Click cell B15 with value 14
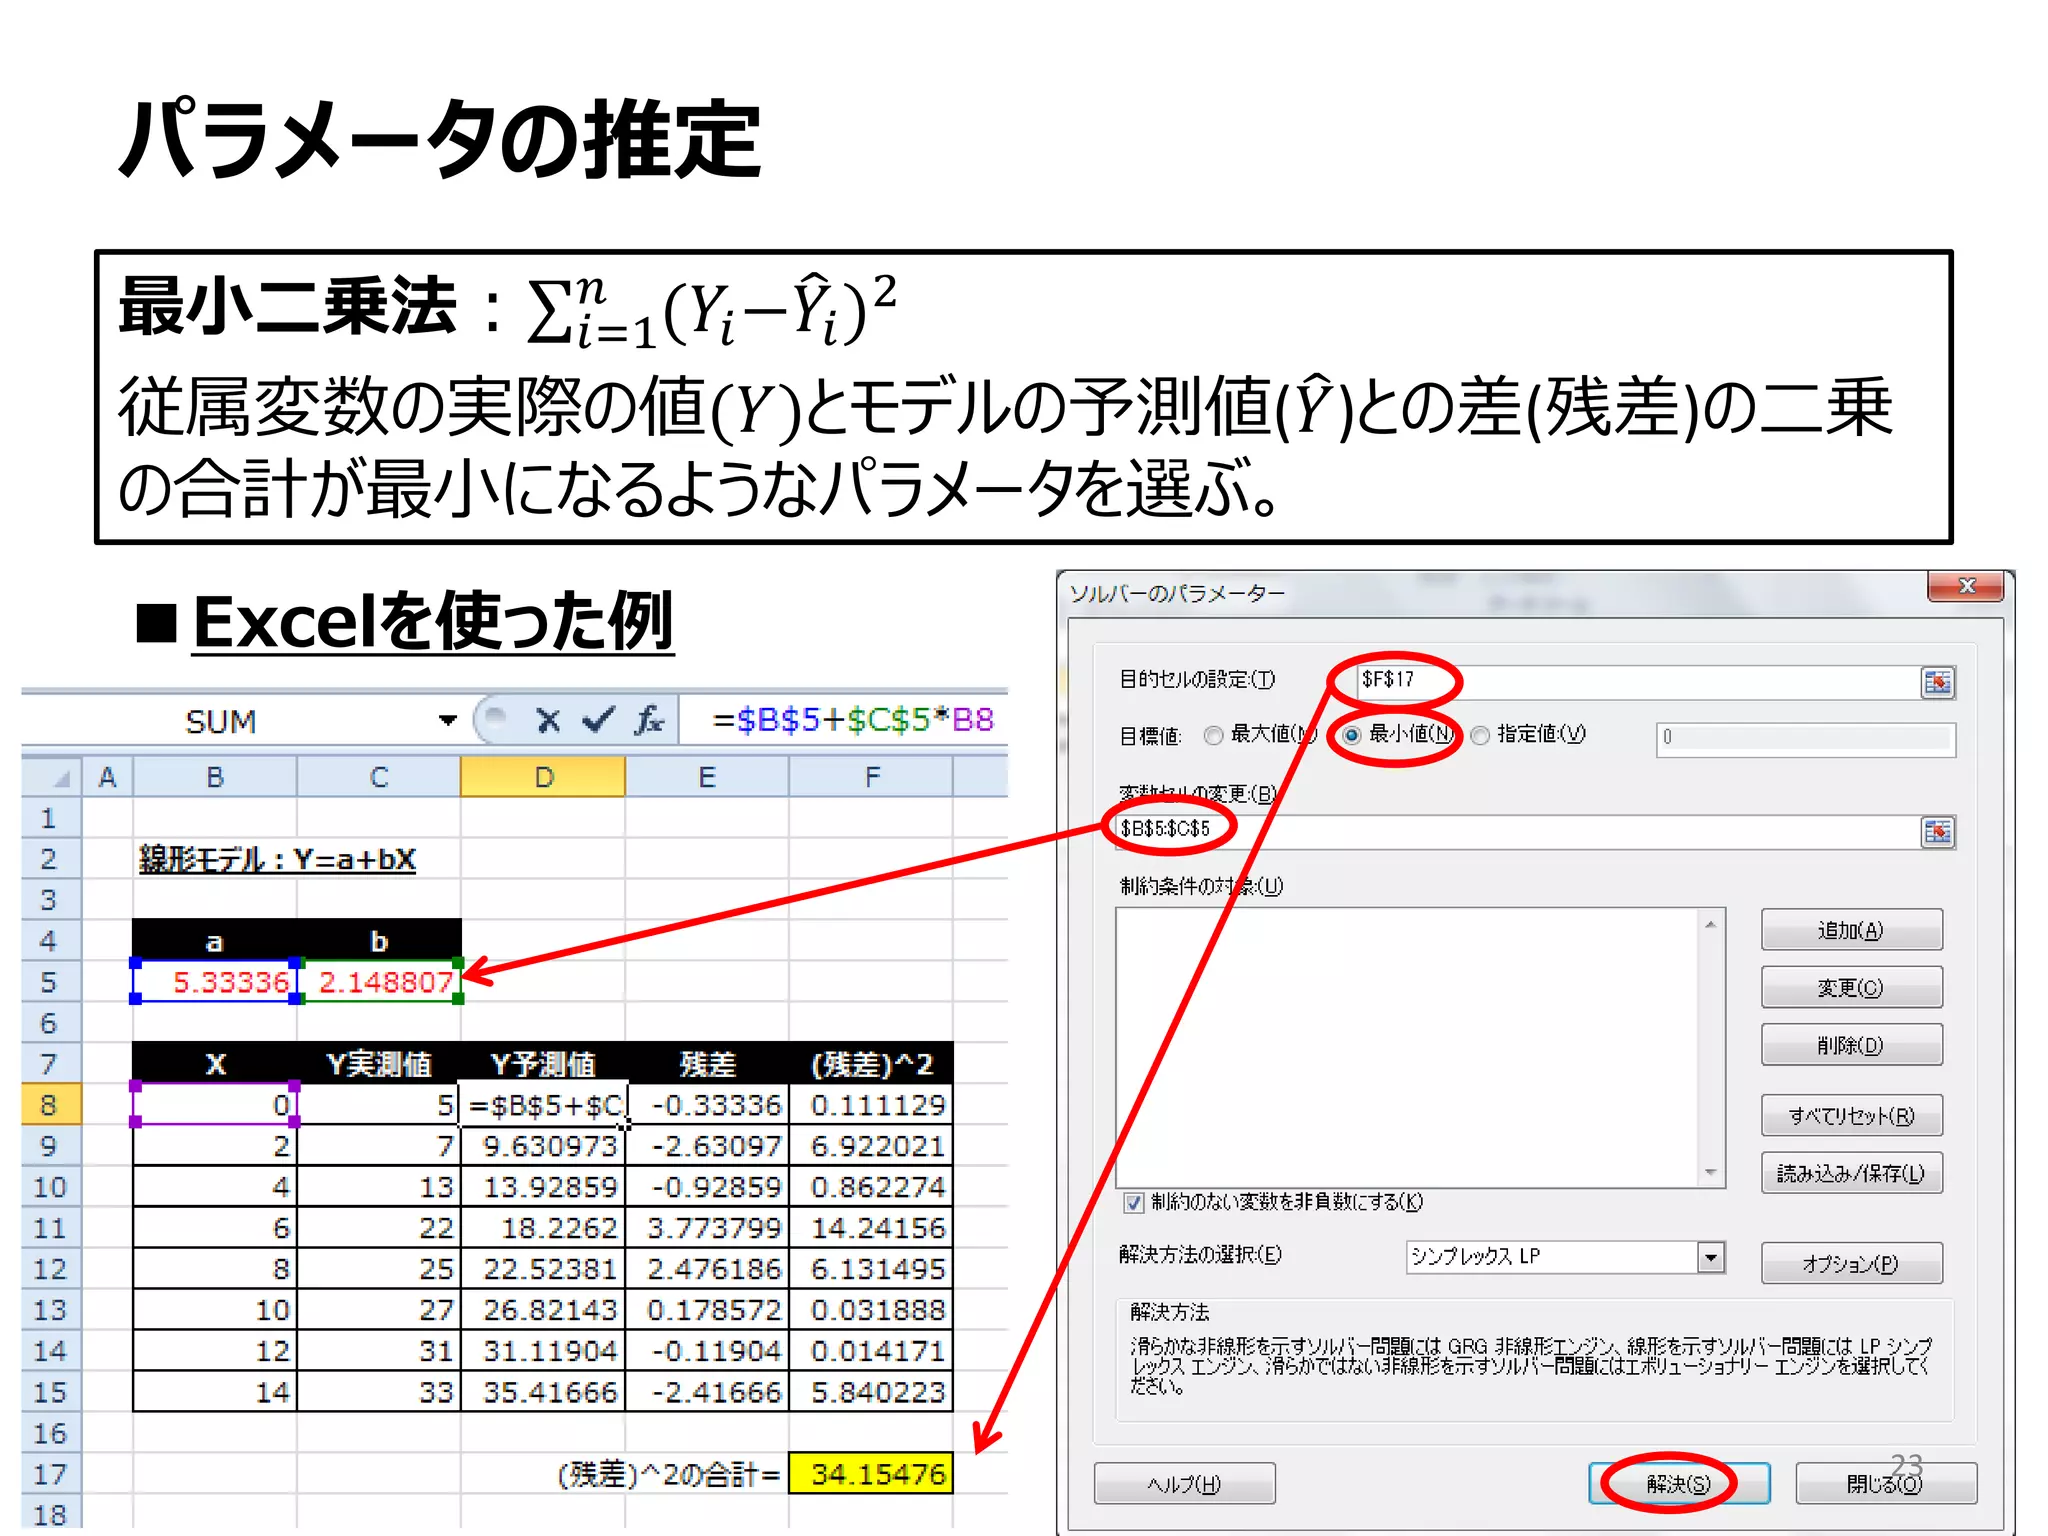 tap(215, 1392)
